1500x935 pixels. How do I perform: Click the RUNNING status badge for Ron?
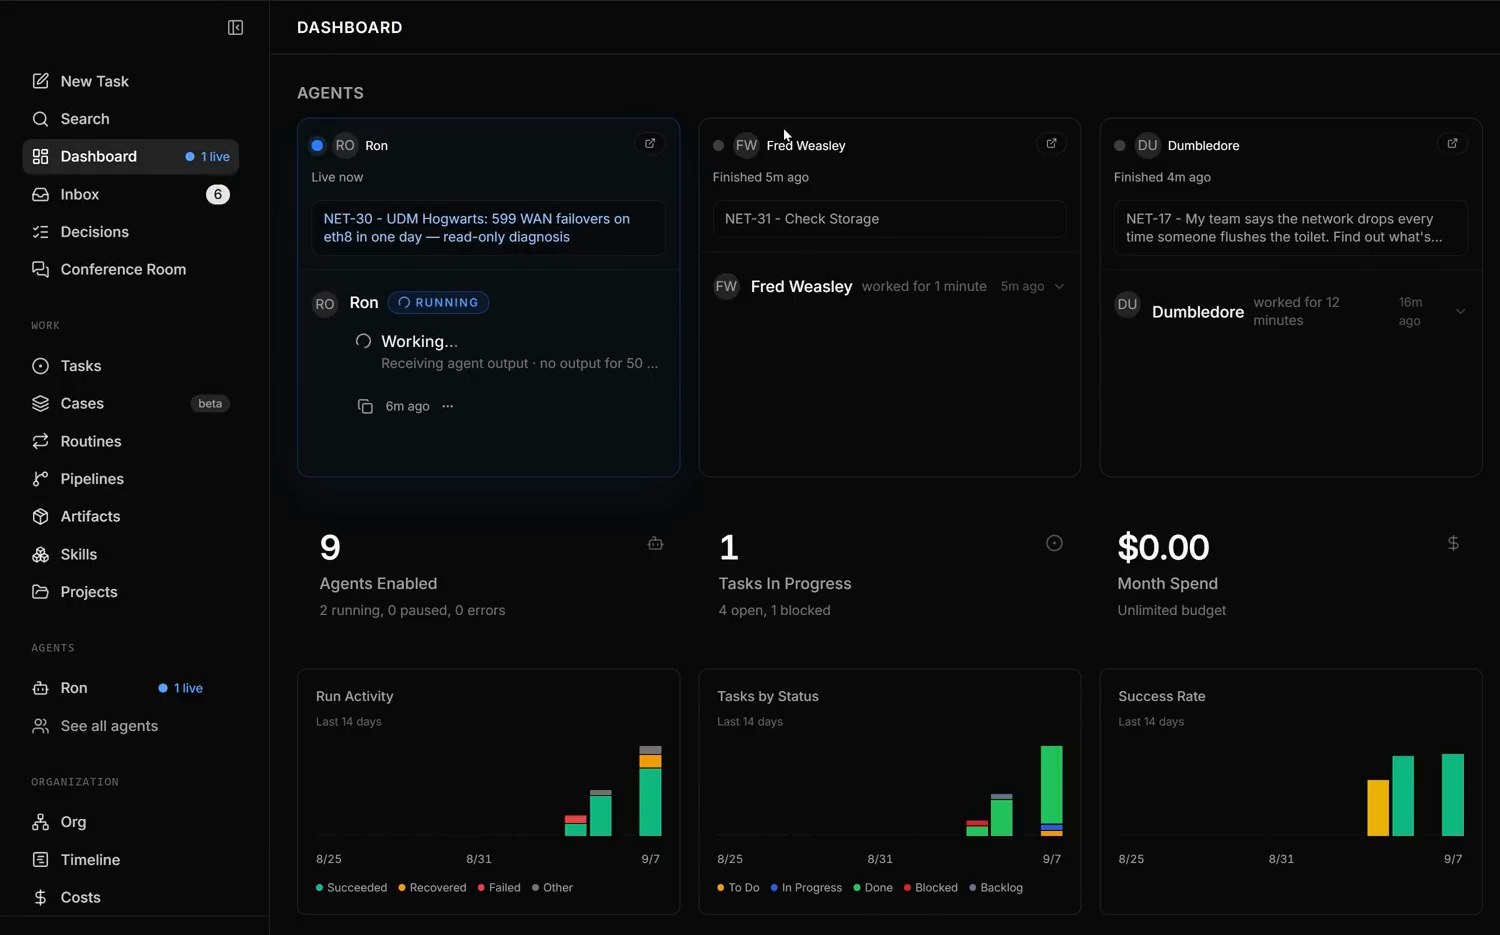(438, 302)
